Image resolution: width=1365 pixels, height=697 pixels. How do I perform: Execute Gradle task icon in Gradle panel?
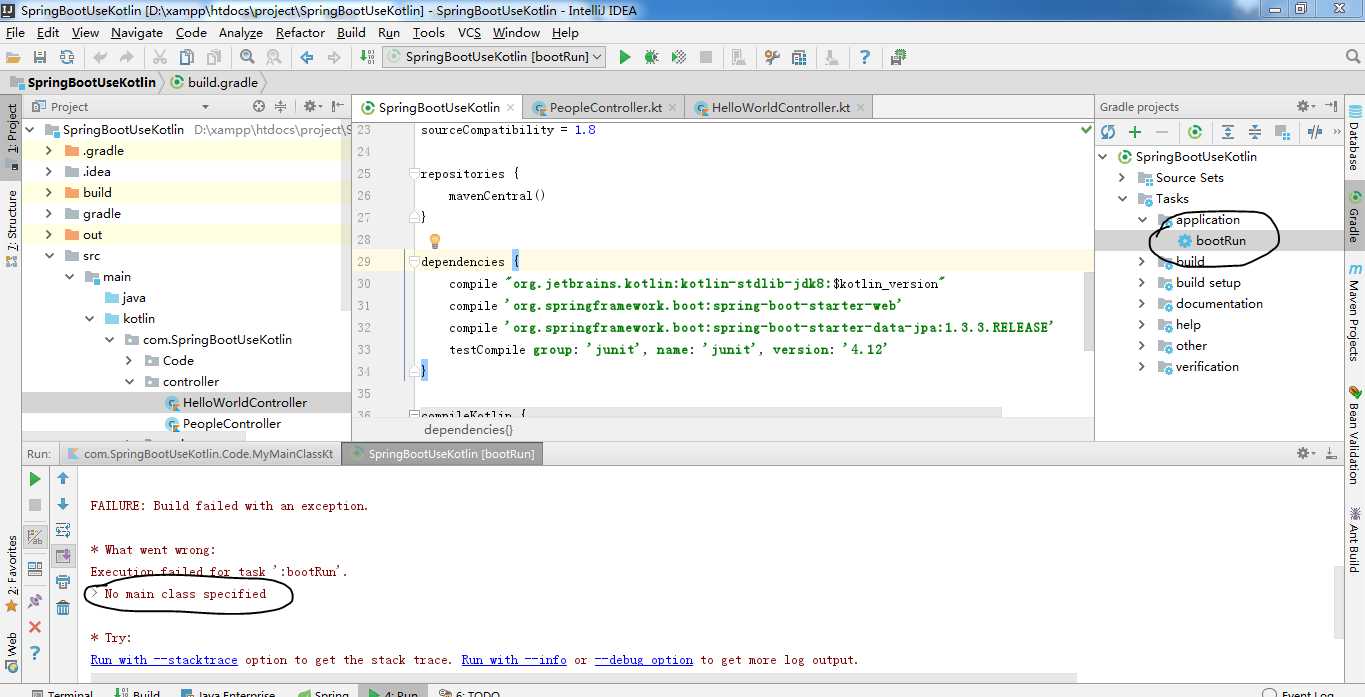click(x=1195, y=132)
